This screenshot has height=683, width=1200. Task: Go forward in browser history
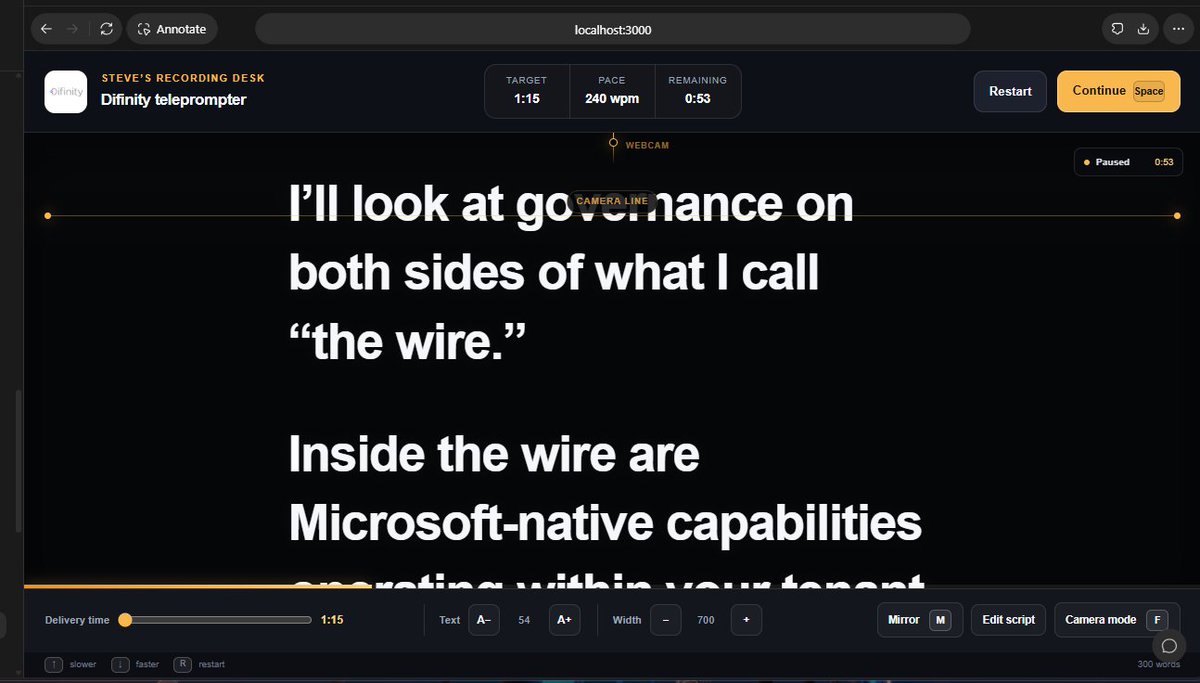(72, 29)
